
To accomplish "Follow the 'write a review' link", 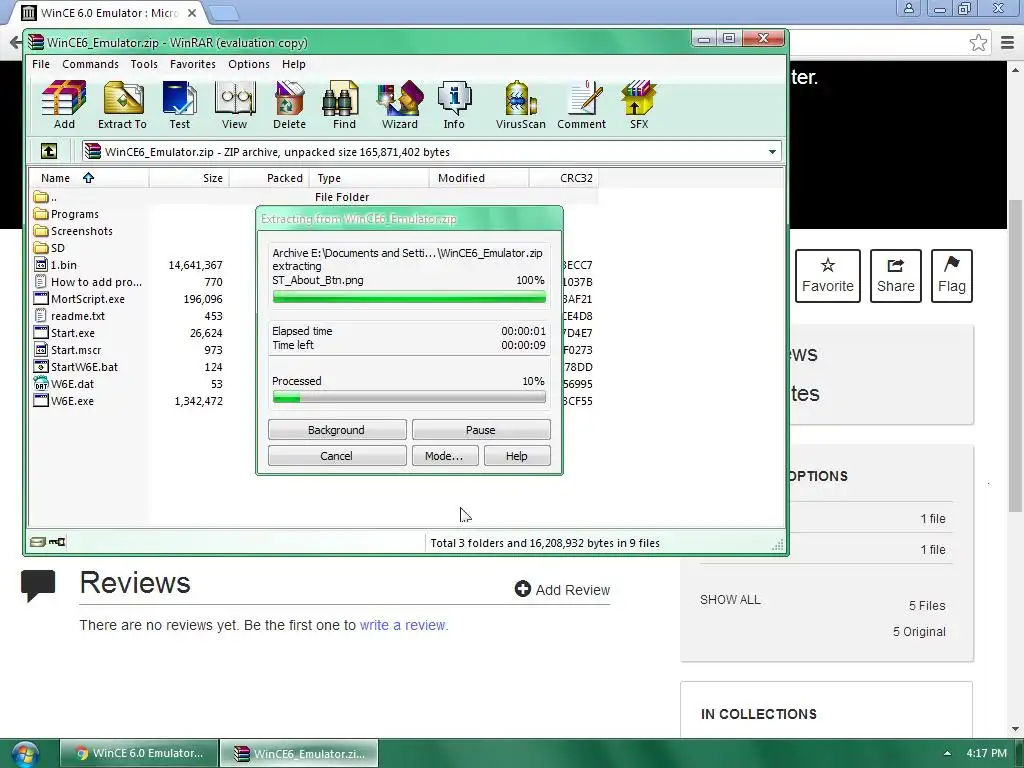I will [403, 625].
